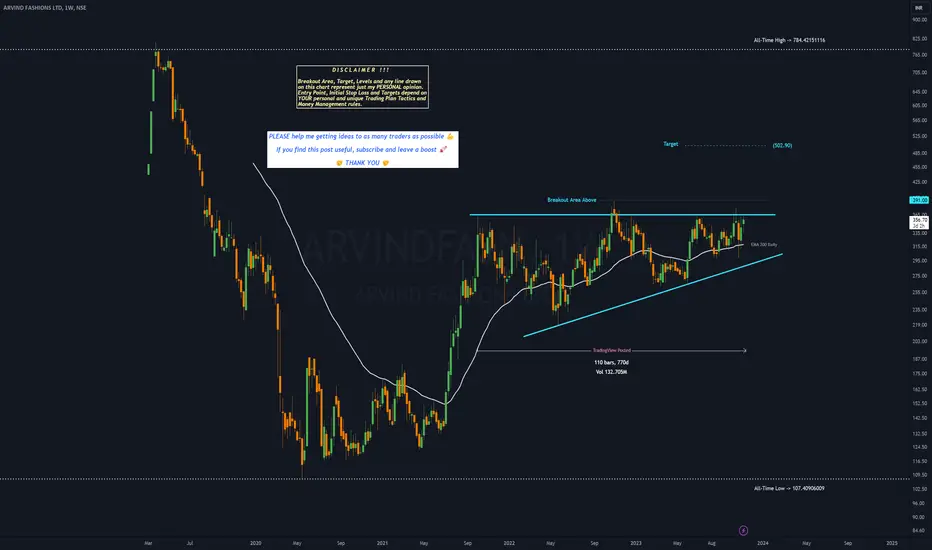This screenshot has height=550, width=932.
Task: Click the 2025 label on time axis
Action: point(892,543)
